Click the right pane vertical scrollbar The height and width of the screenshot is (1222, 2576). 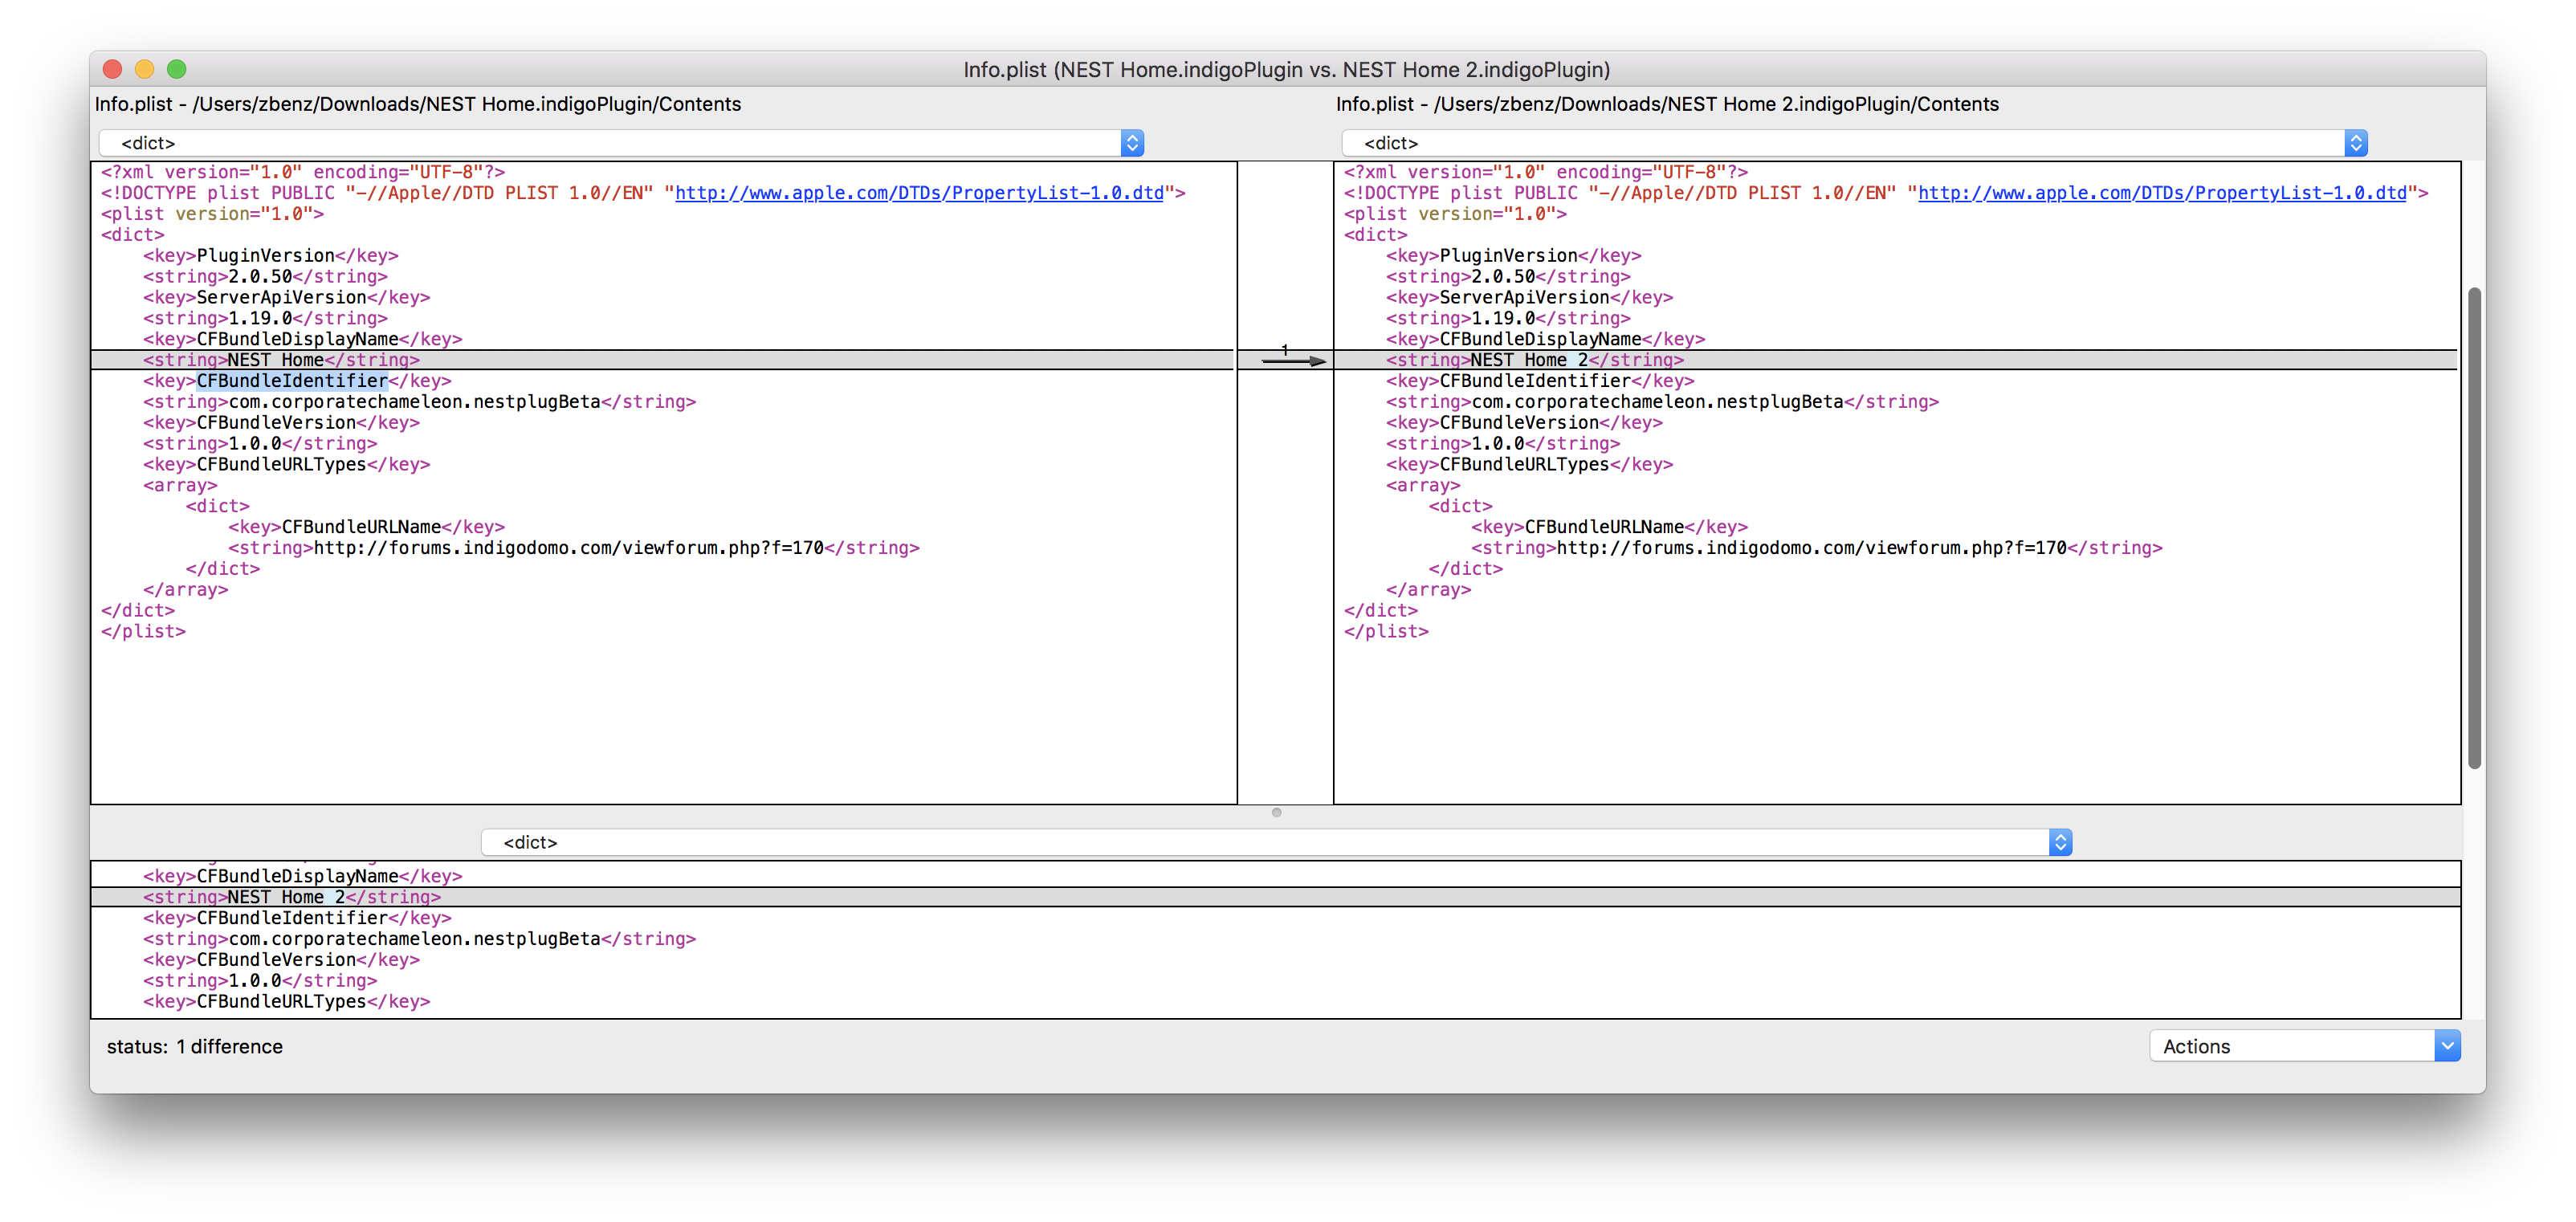(2474, 528)
